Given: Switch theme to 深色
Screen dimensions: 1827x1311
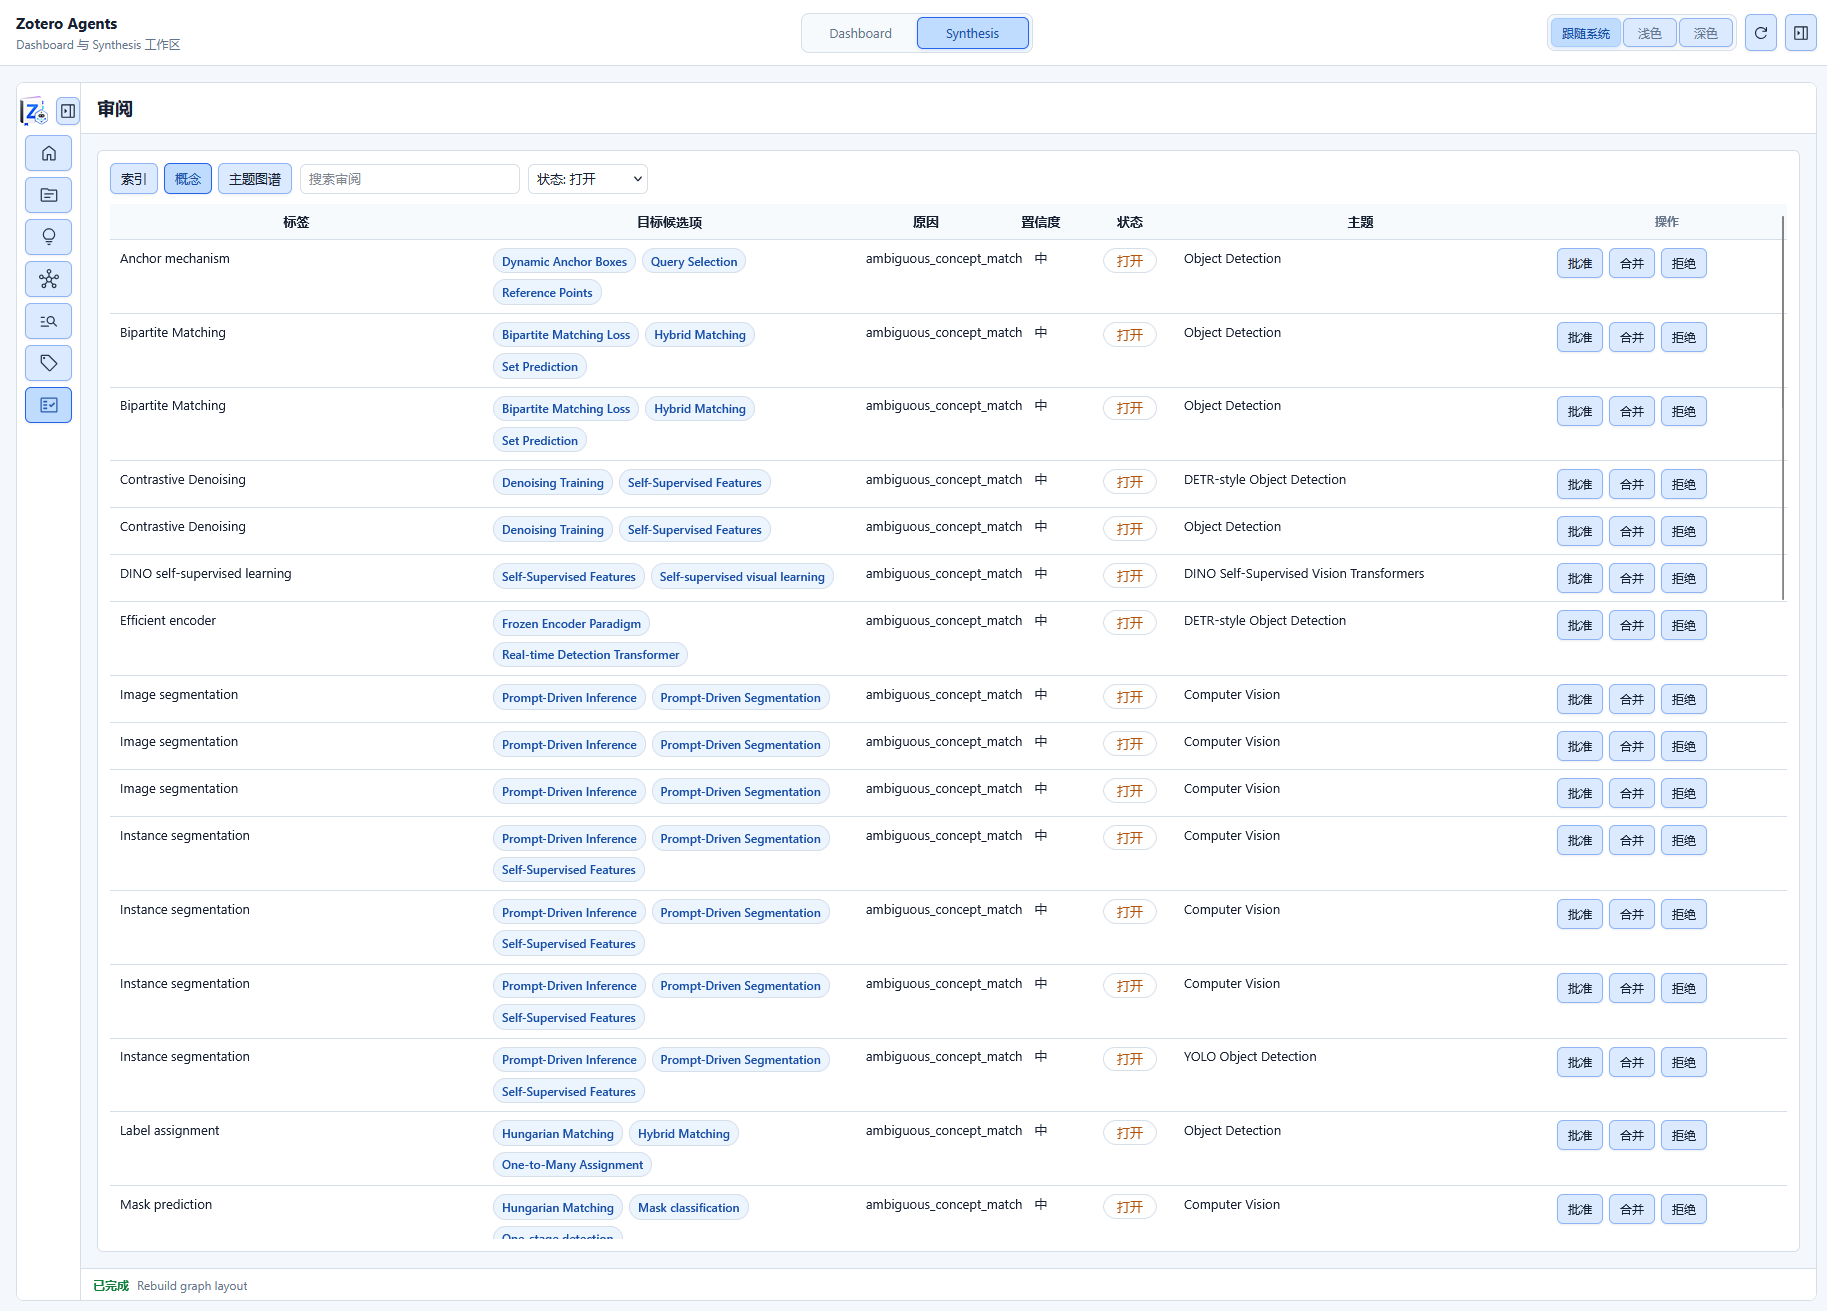Looking at the screenshot, I should (x=1706, y=33).
